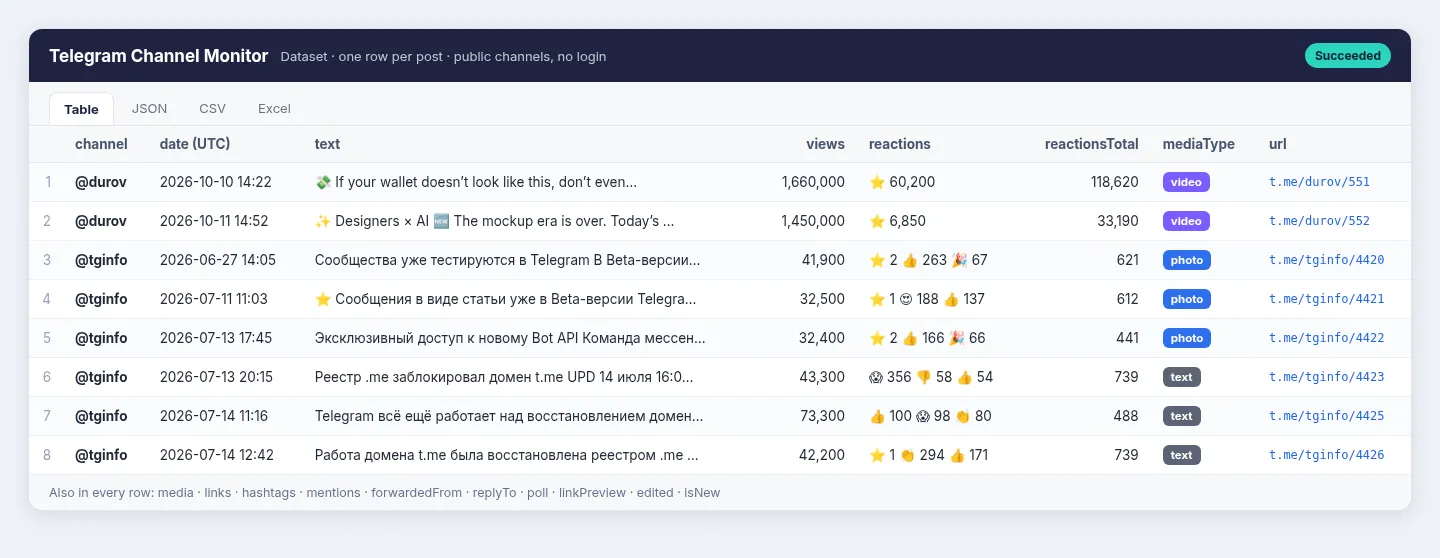Click video badge in row 1

click(1186, 182)
